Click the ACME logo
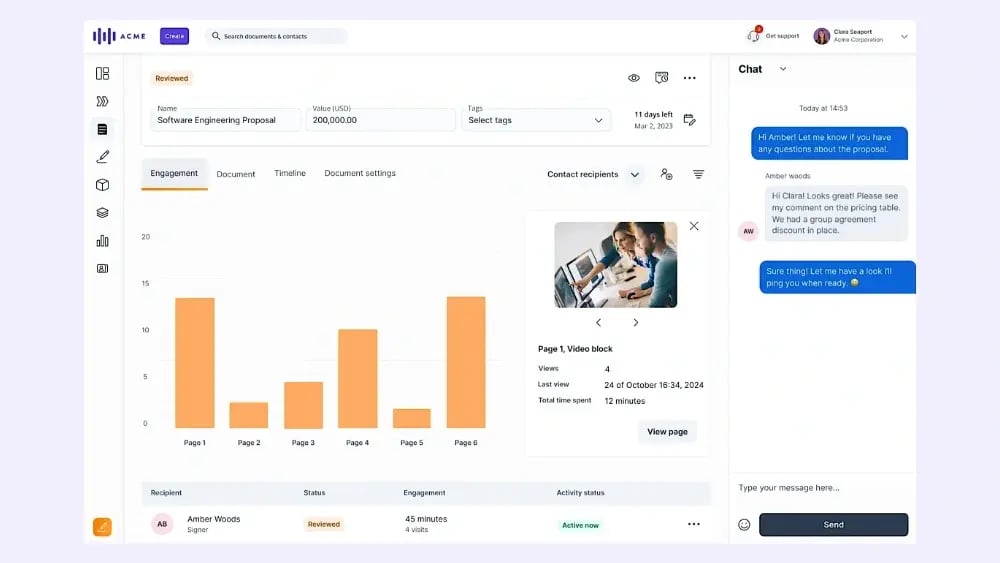 tap(119, 36)
